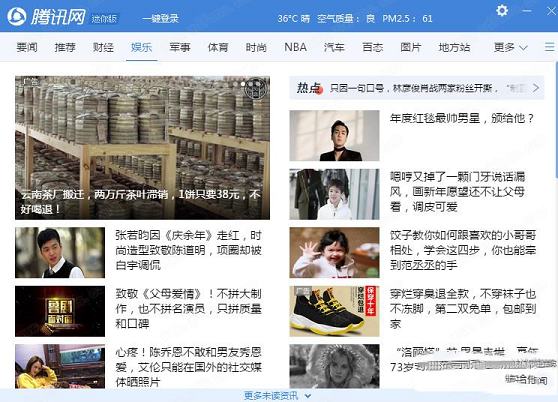Expand the 更多 categories dropdown

(x=510, y=47)
